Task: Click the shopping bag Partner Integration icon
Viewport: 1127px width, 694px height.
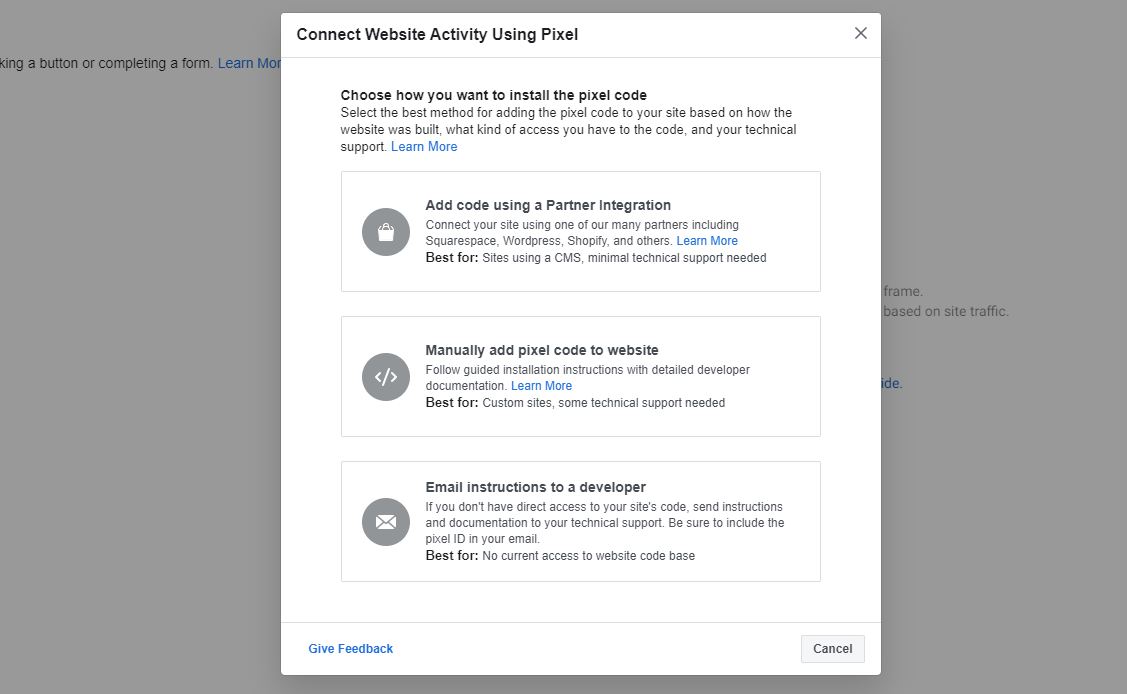Action: click(x=386, y=232)
